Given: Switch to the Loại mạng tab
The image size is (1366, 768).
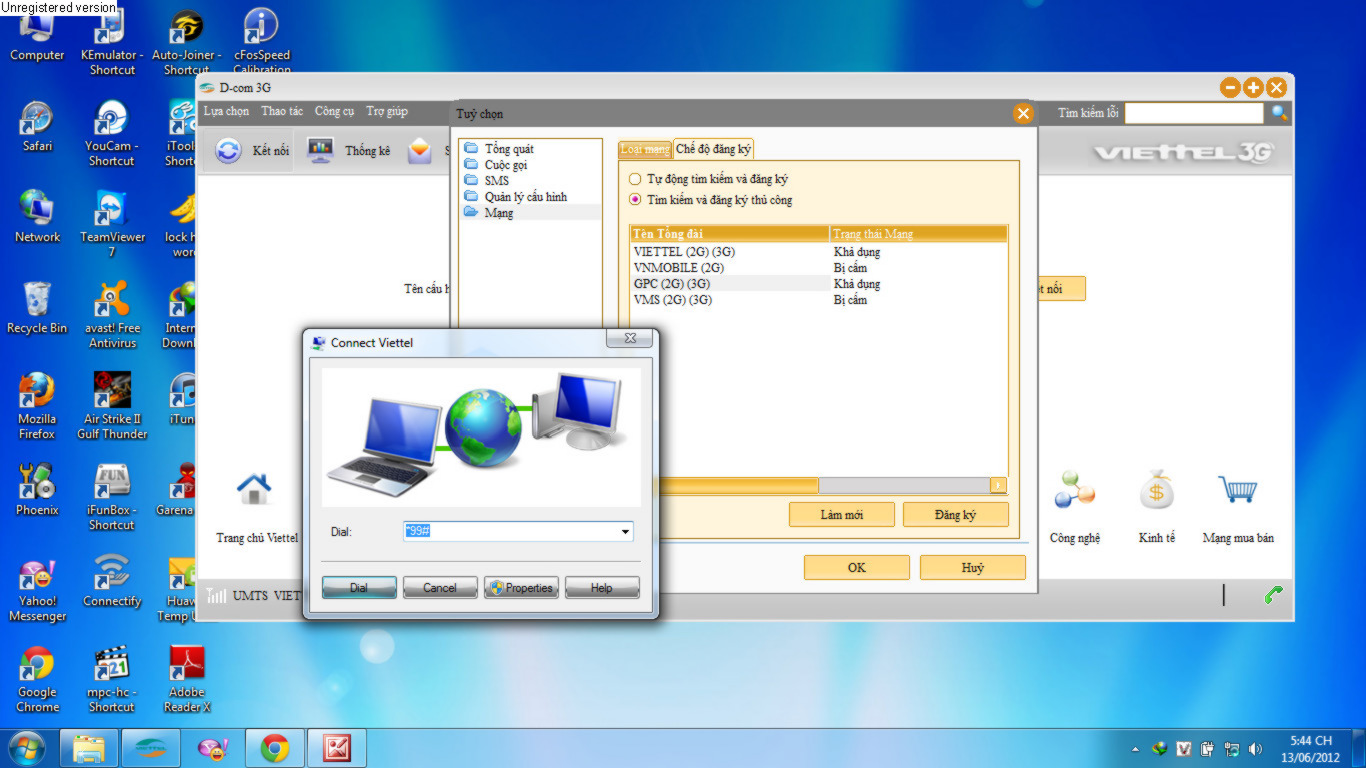Looking at the screenshot, I should click(645, 150).
